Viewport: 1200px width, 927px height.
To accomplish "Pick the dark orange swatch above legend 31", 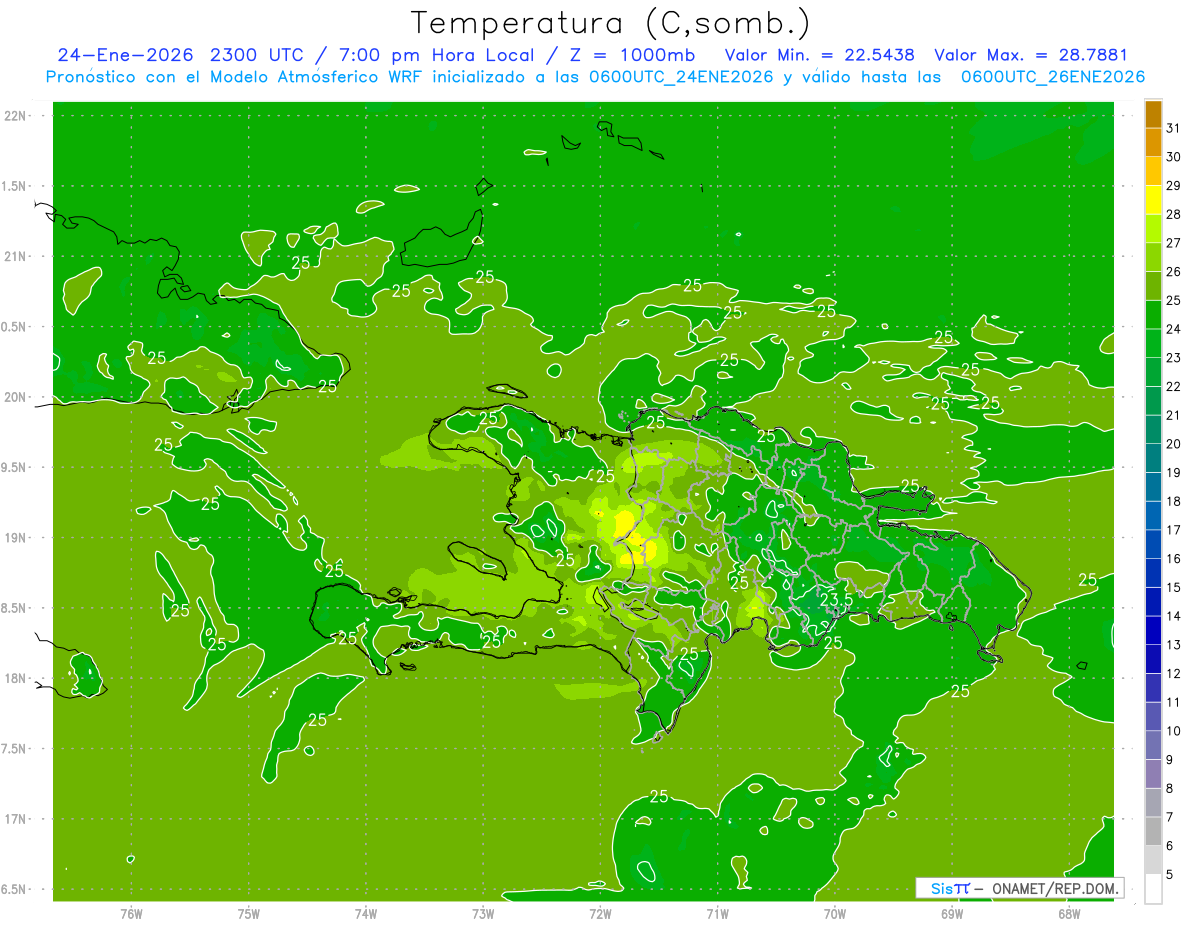I will 1153,114.
